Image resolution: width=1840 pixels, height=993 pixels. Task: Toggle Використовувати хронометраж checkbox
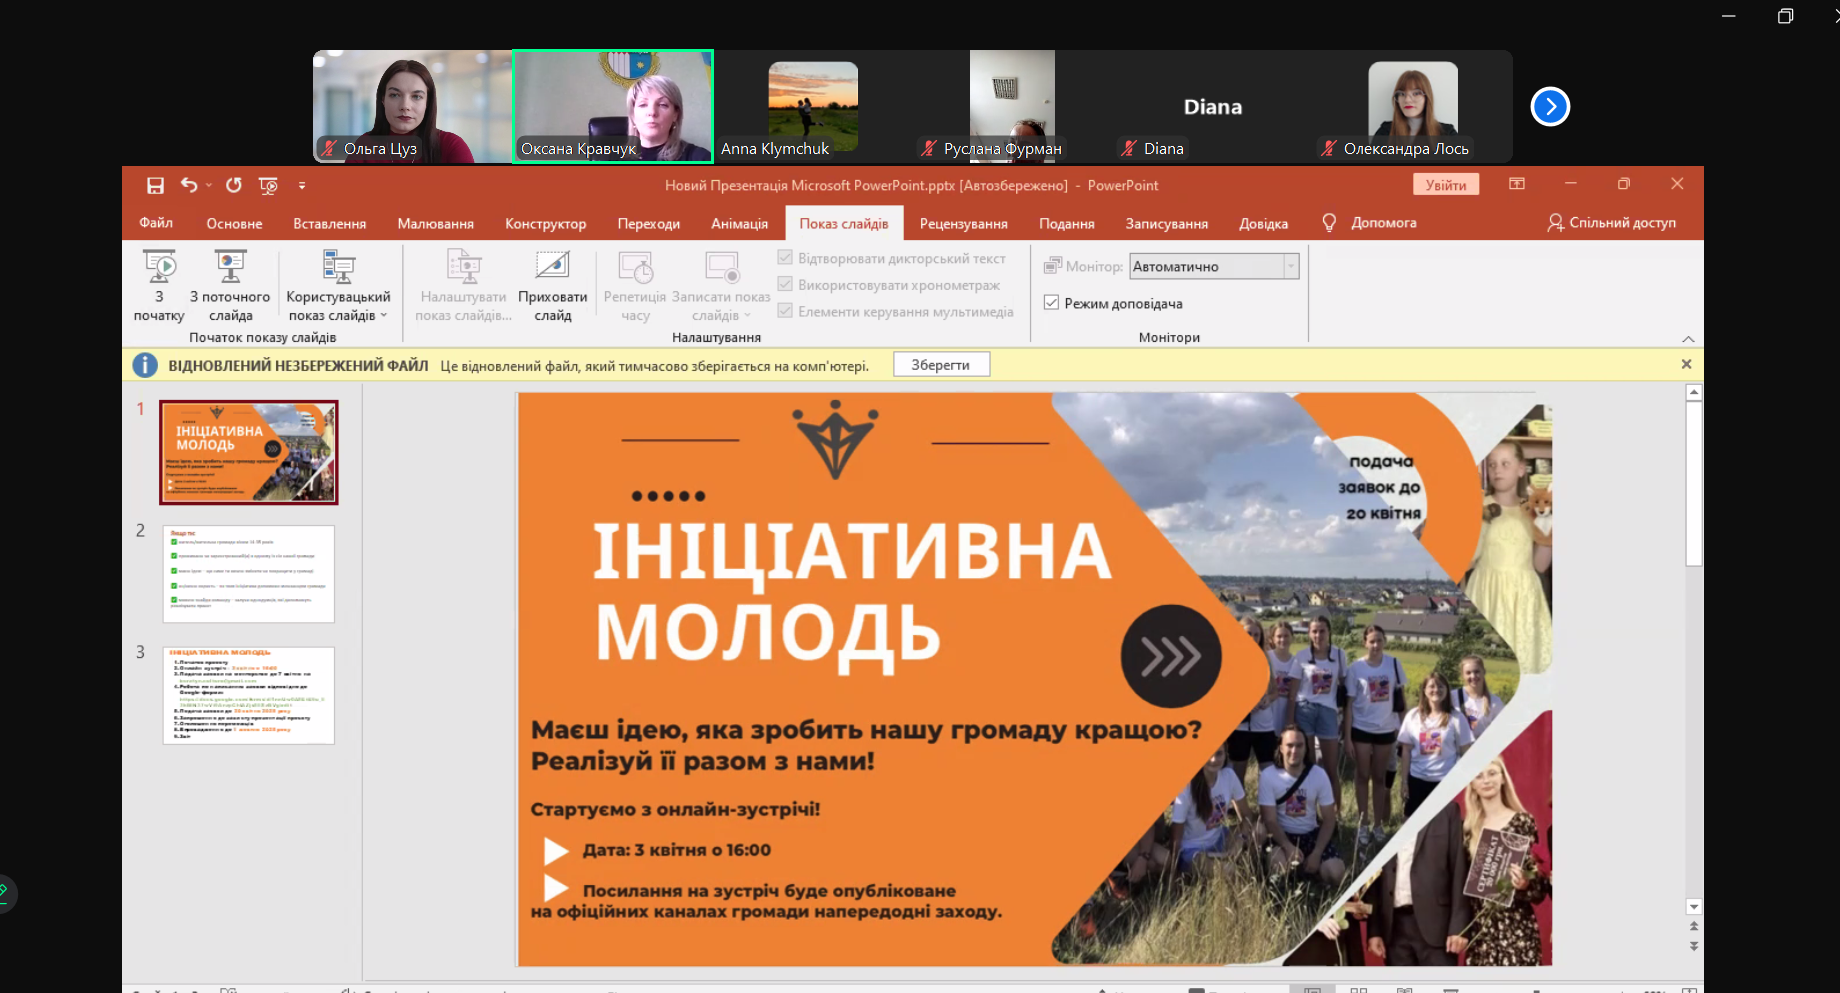pyautogui.click(x=785, y=285)
